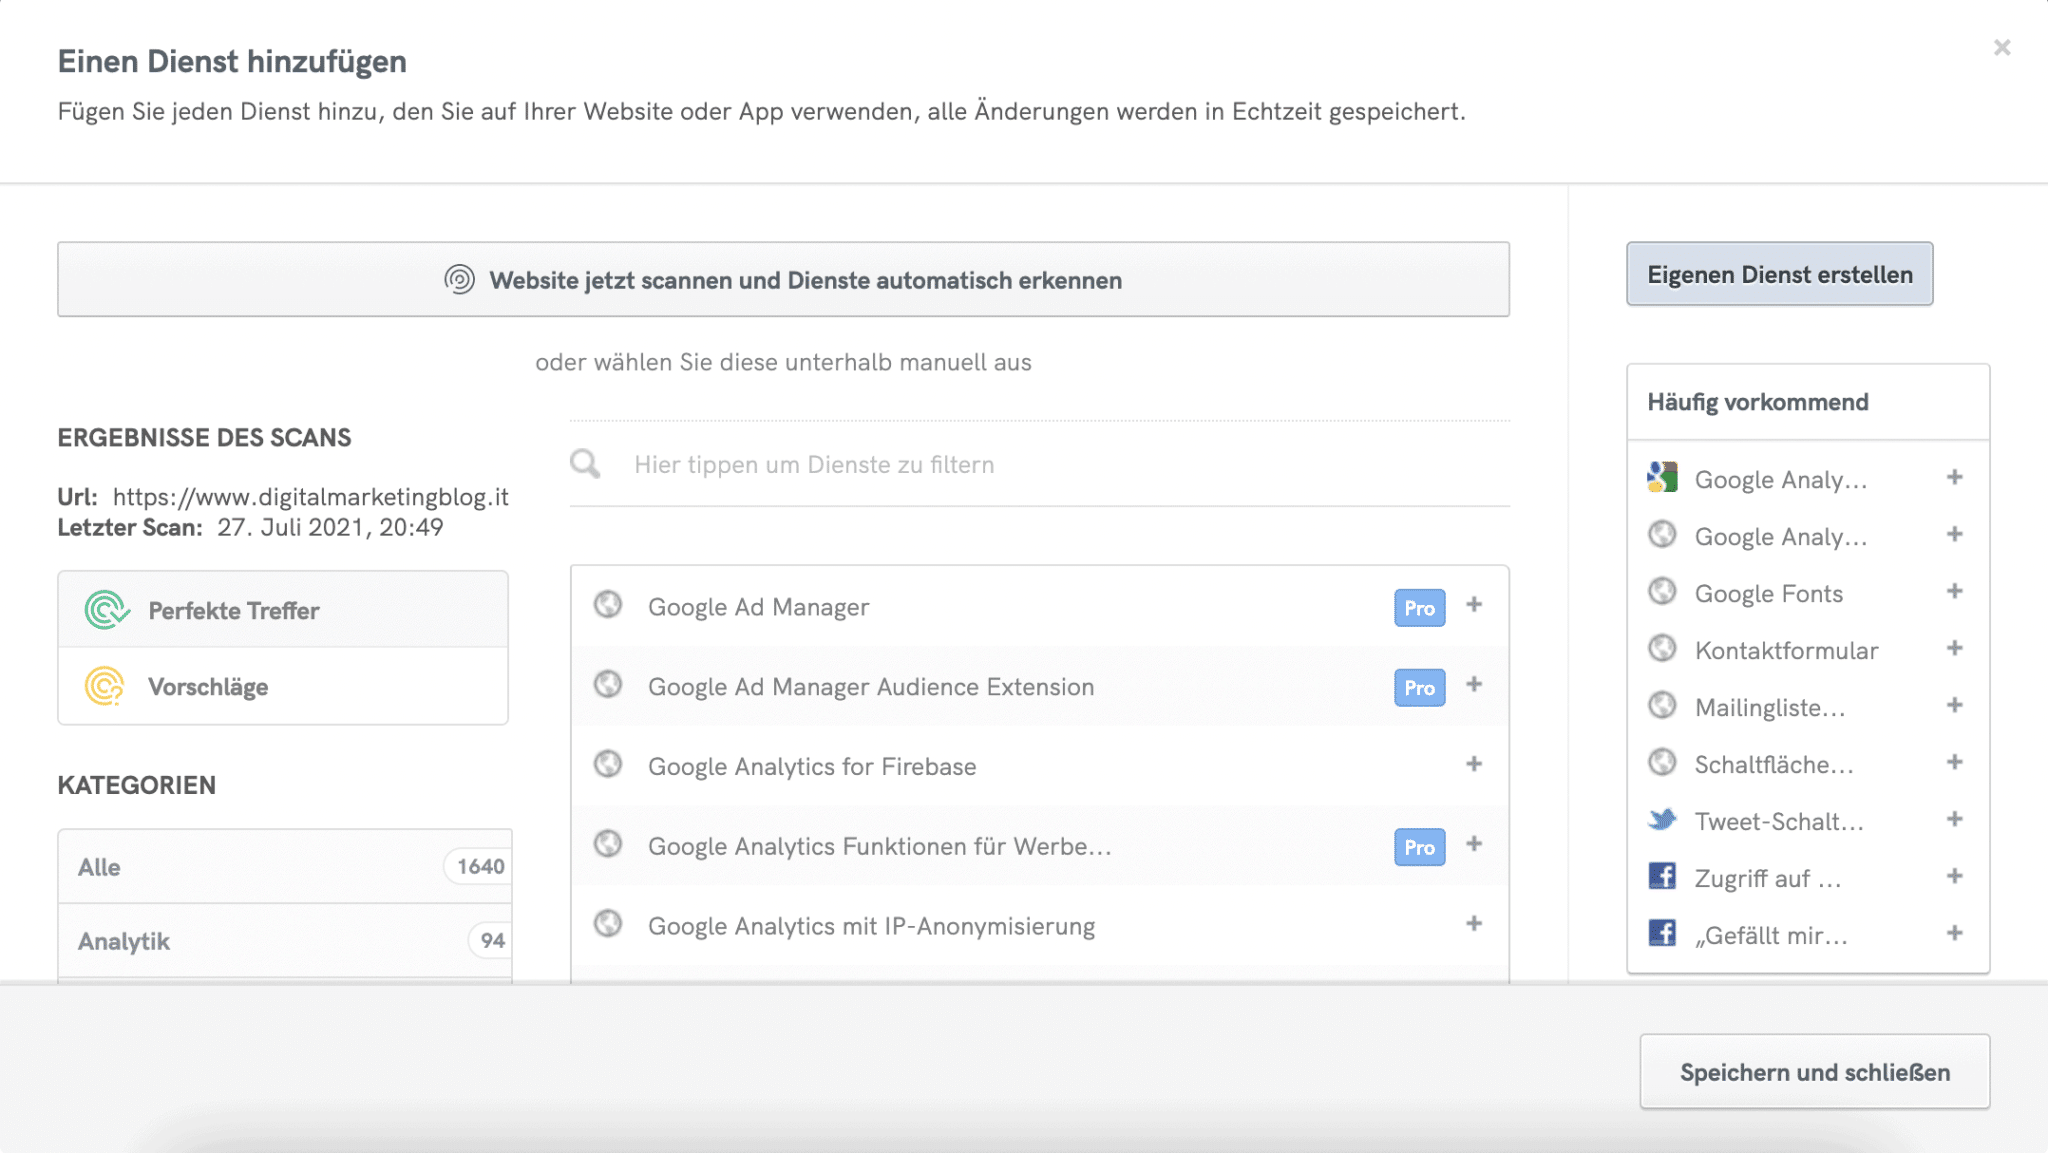Add the second Google Analy… frequent service with plus
Viewport: 2048px width, 1153px height.
1955,535
